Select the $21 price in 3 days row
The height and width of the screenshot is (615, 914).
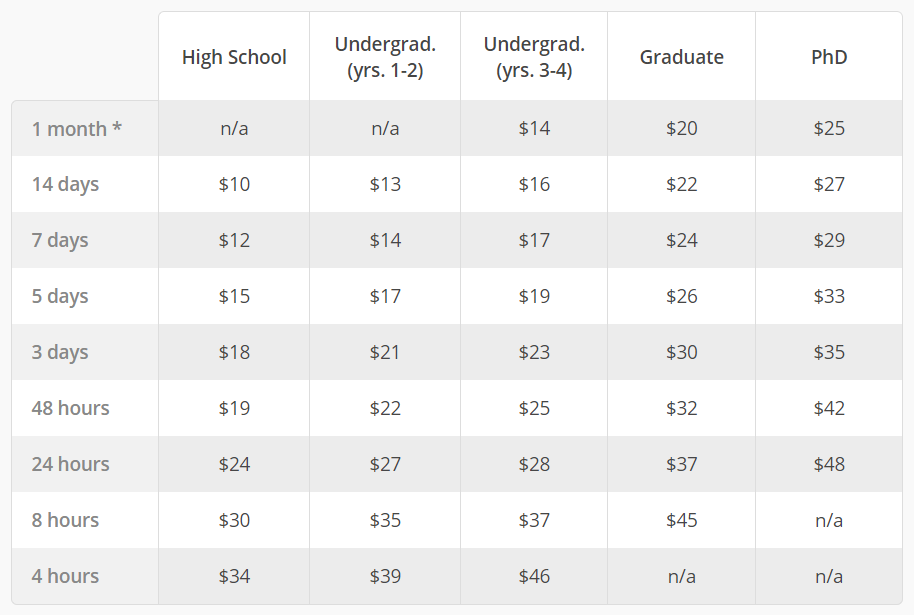pos(385,352)
